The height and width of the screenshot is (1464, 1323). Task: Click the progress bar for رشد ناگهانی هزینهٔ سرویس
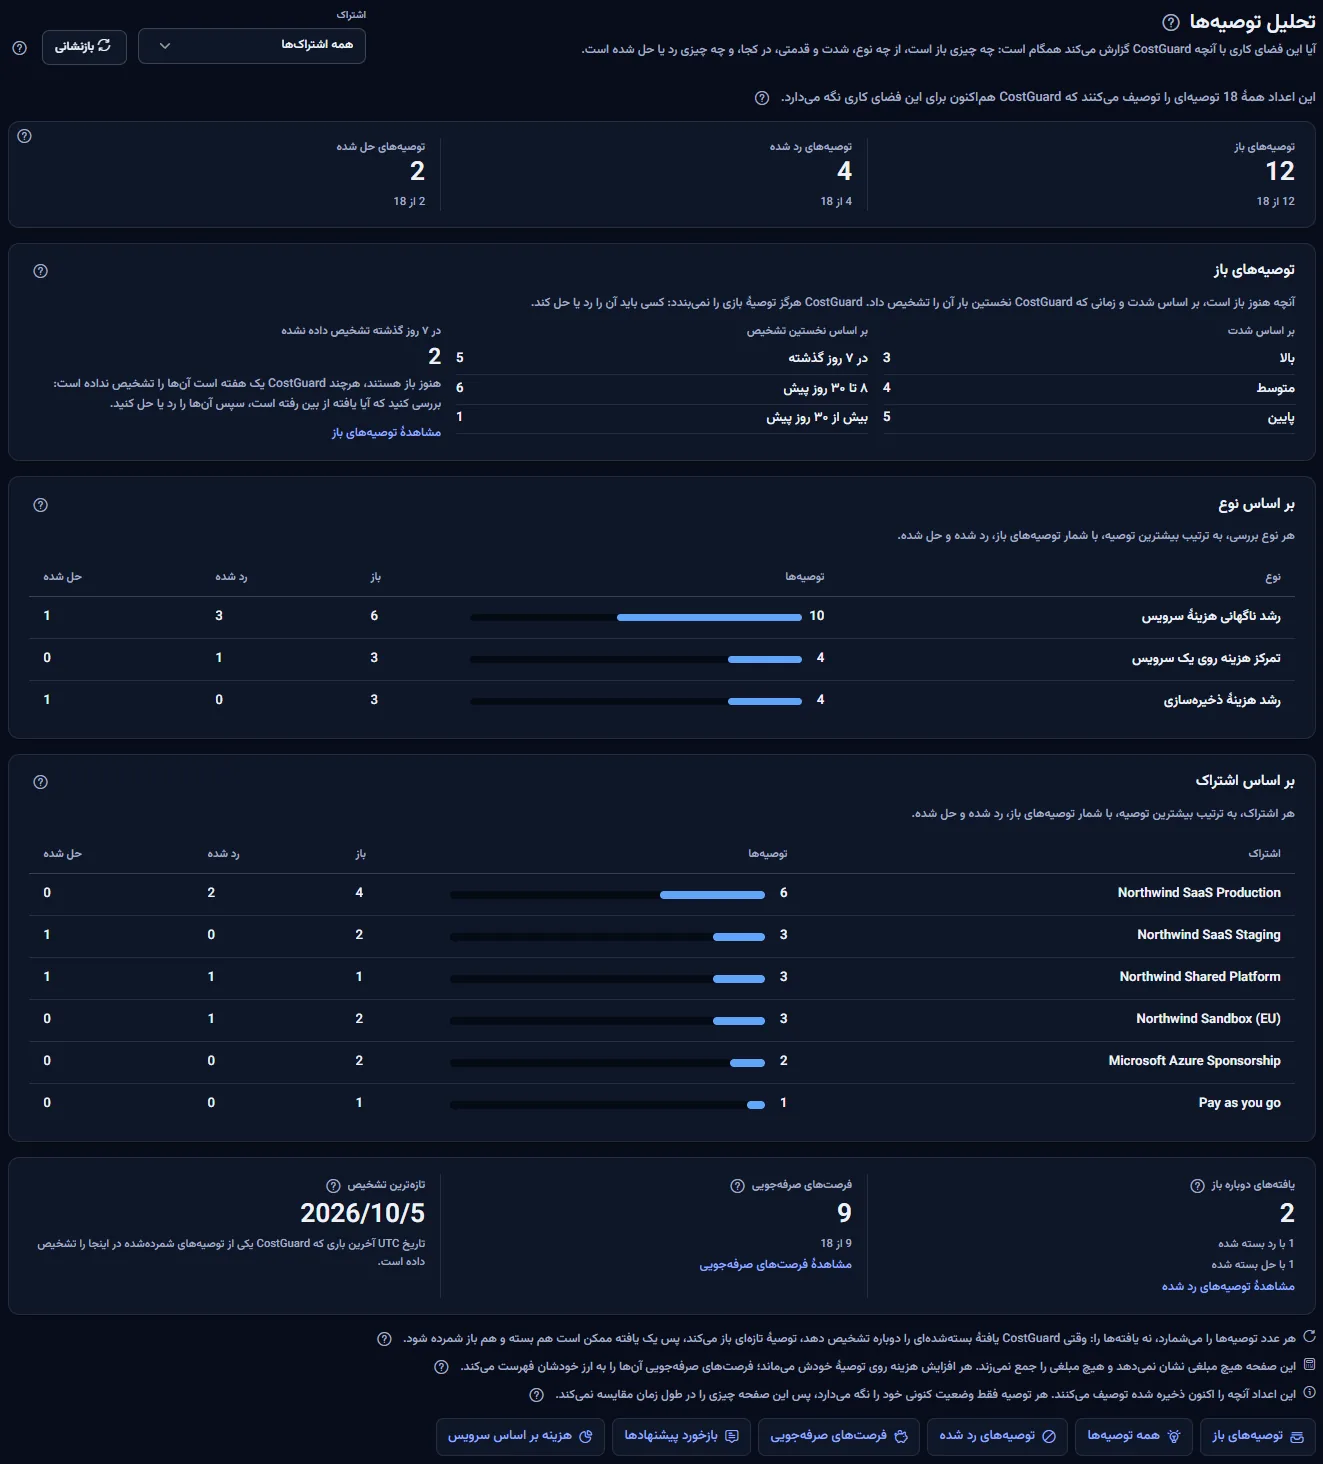[636, 618]
